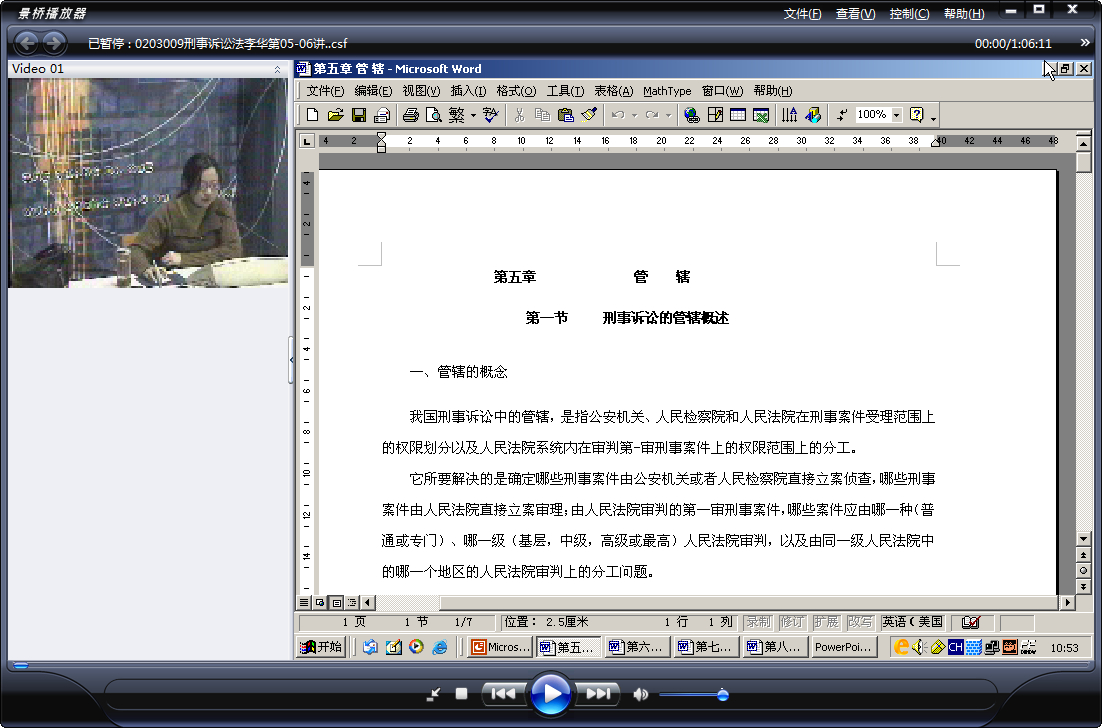Click the Word Help question mark icon
1102x728 pixels.
tap(916, 115)
